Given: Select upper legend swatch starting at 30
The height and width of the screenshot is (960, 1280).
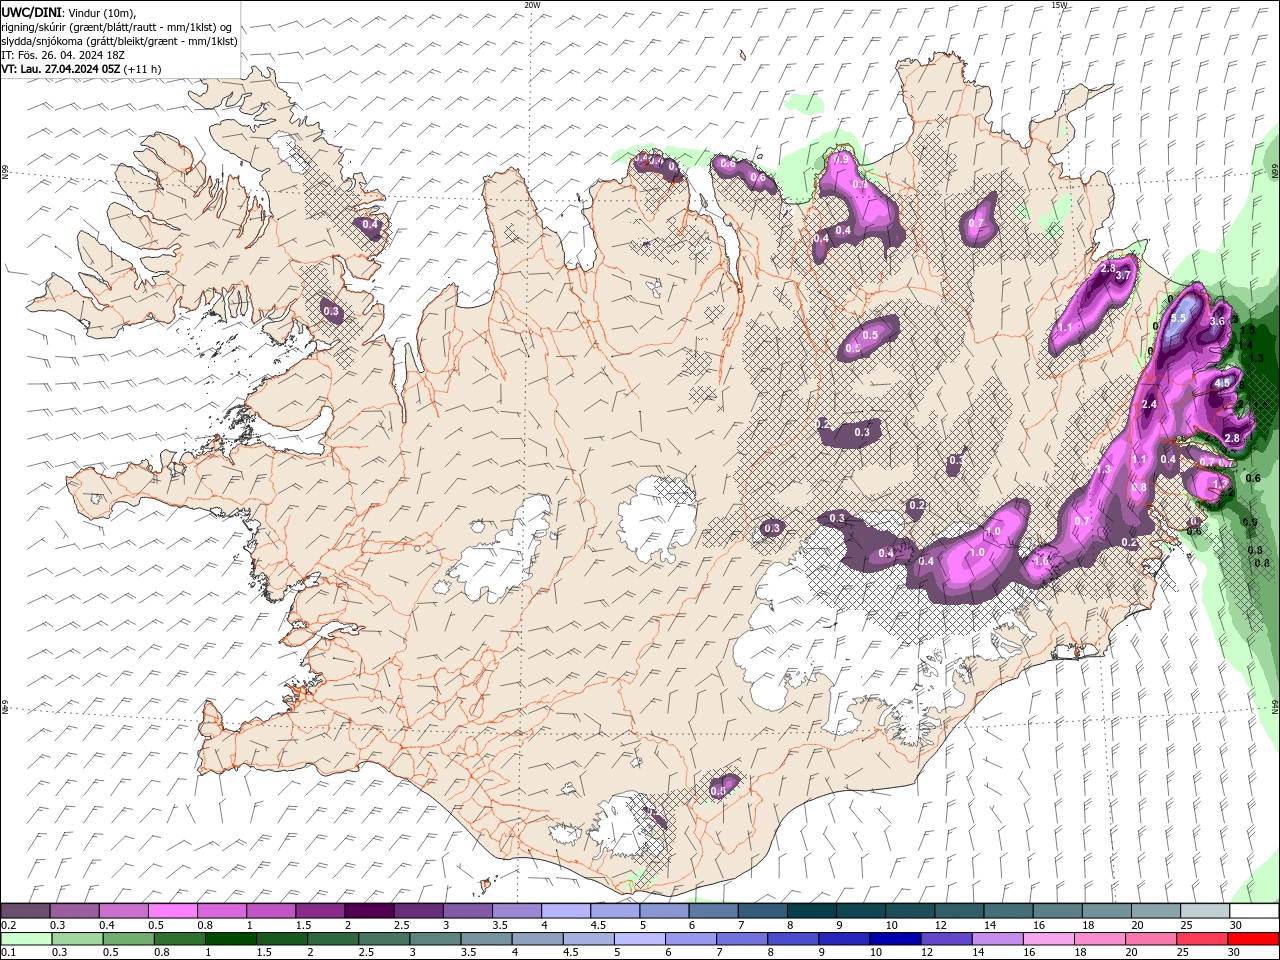Looking at the screenshot, I should coord(1255,911).
